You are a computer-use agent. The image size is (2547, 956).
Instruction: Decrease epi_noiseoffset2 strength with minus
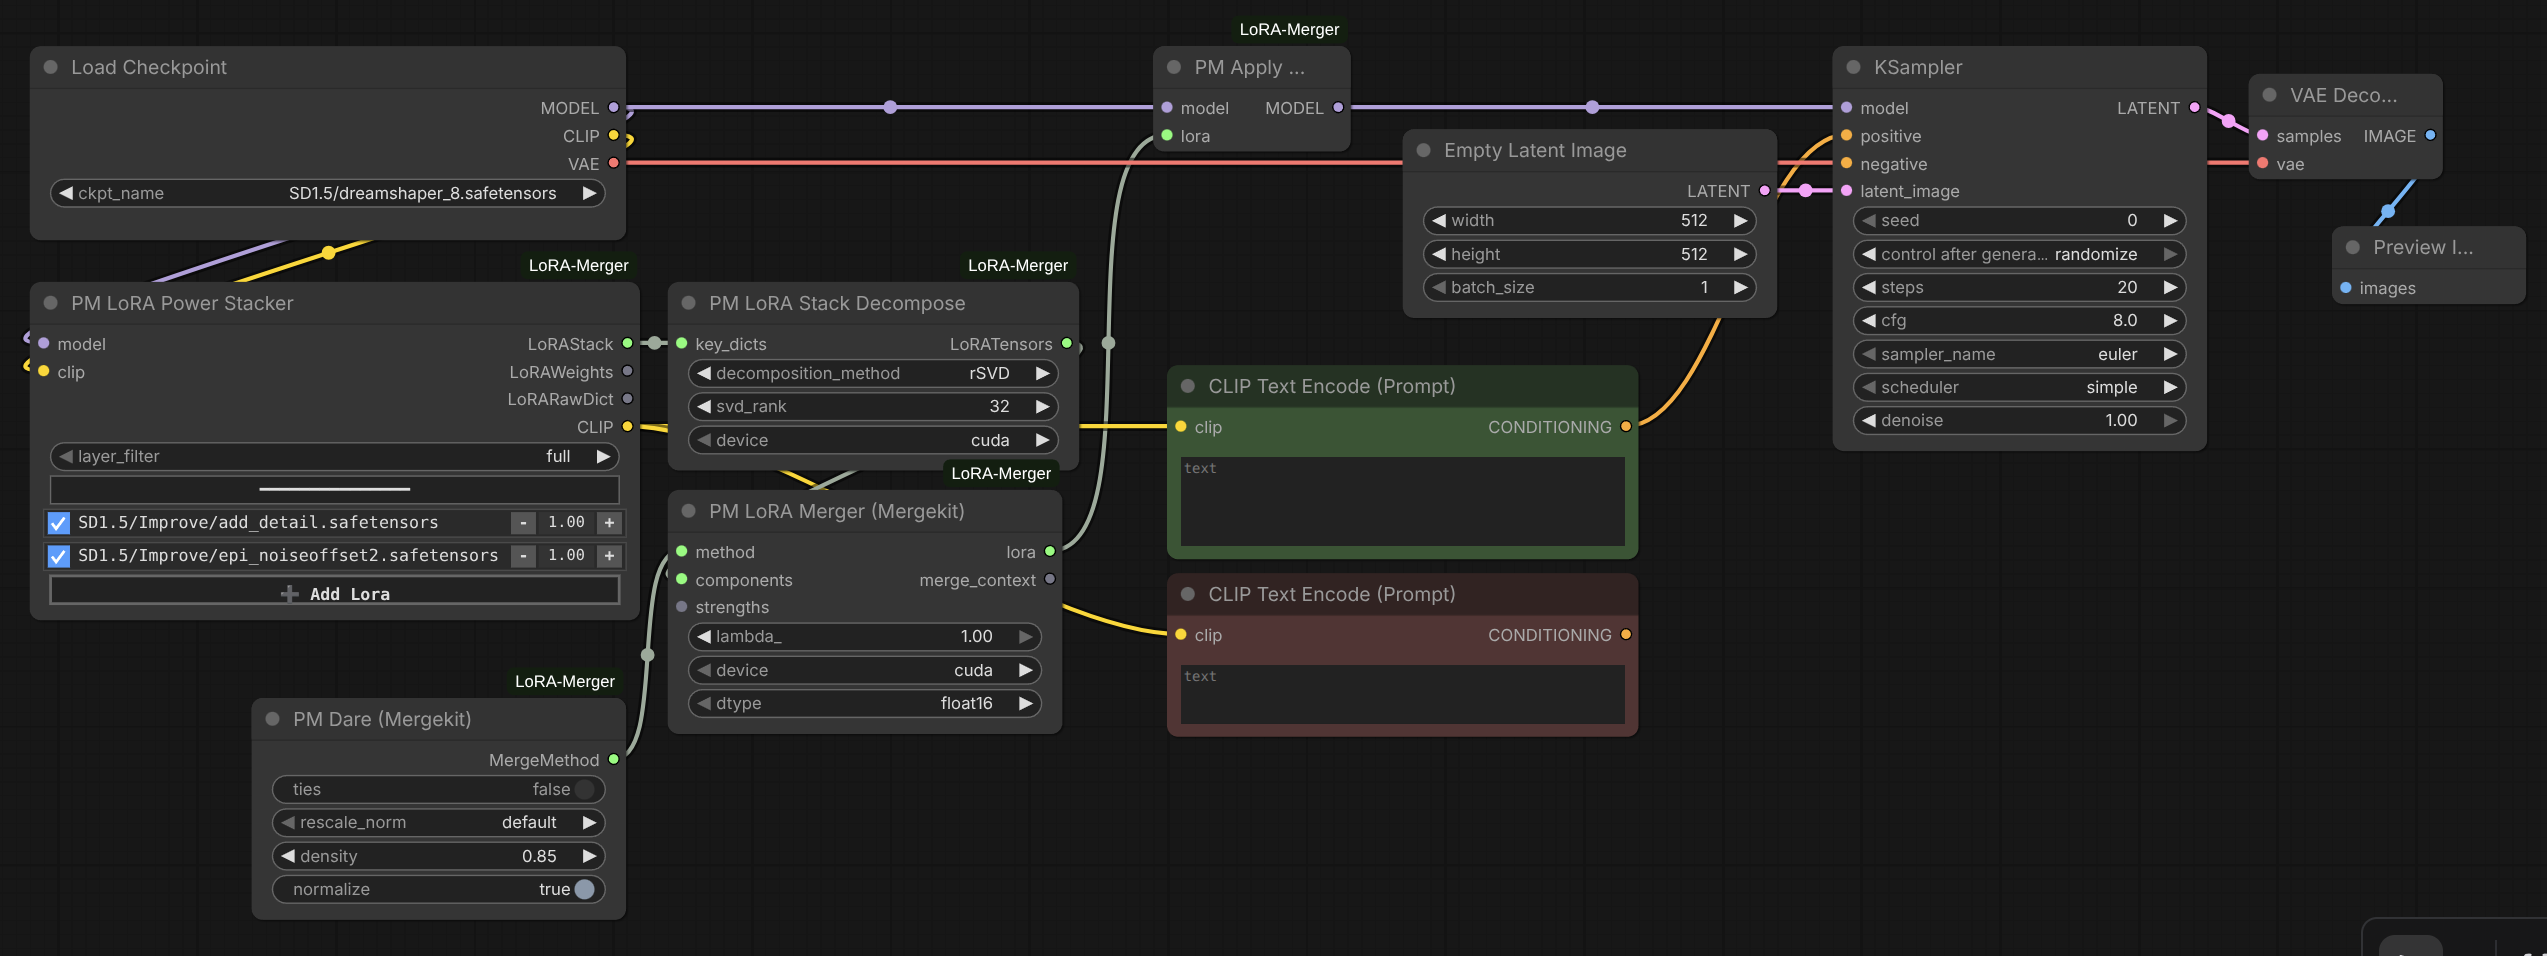523,556
